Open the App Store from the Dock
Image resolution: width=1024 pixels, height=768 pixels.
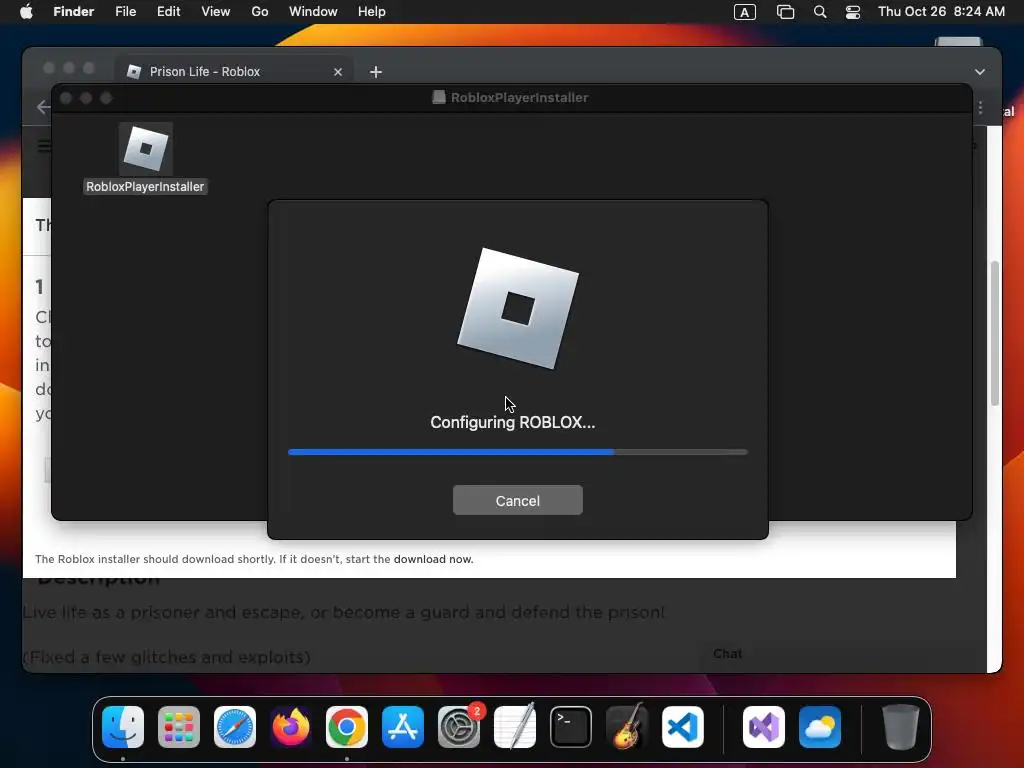coord(403,727)
